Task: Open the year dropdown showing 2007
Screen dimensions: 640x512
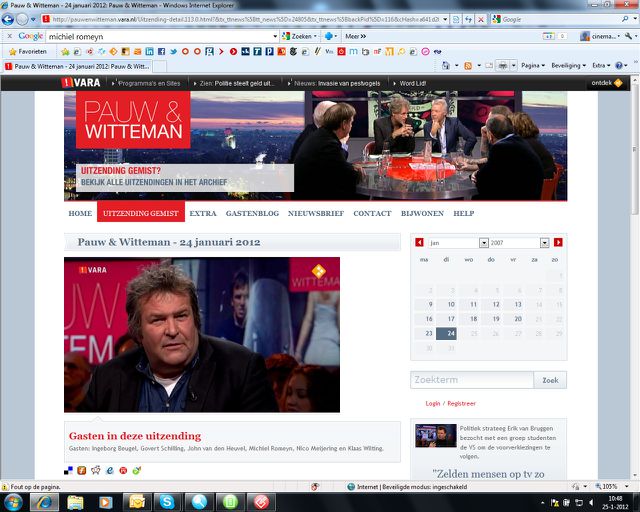Action: [x=544, y=243]
